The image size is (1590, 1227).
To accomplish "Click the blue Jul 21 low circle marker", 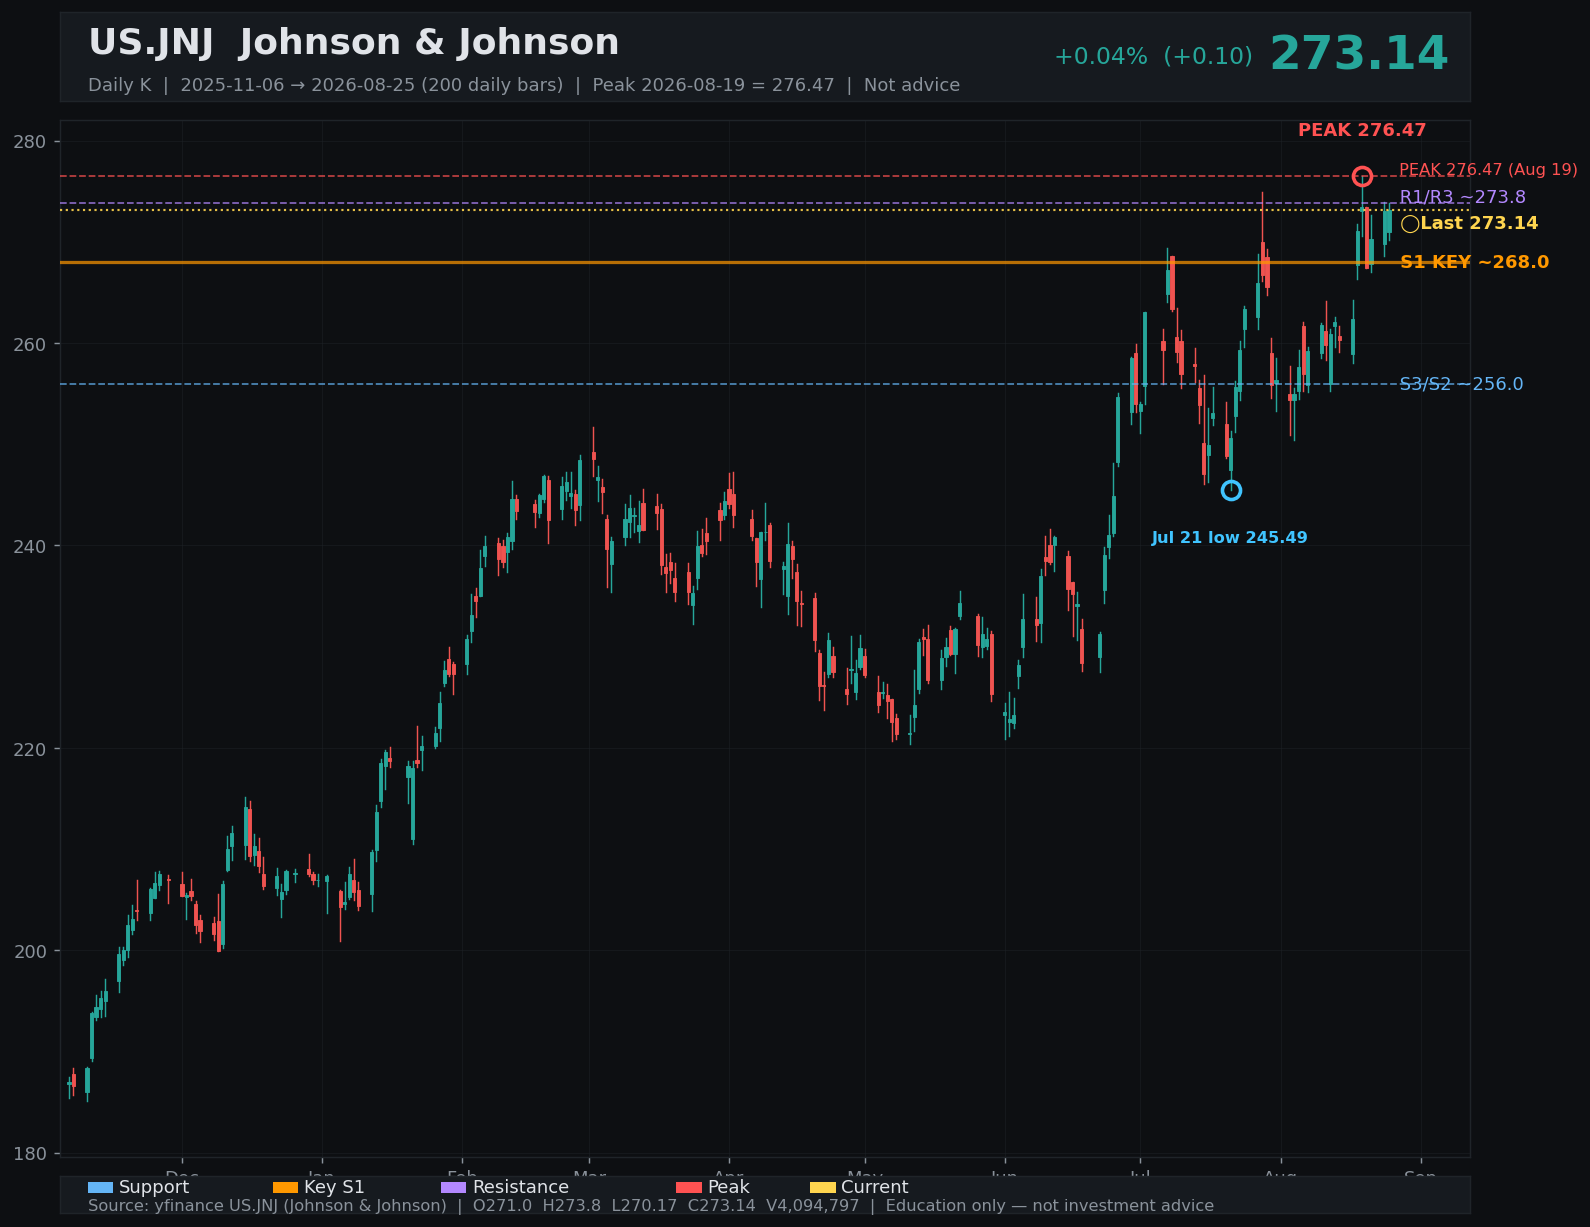I will tap(1231, 490).
